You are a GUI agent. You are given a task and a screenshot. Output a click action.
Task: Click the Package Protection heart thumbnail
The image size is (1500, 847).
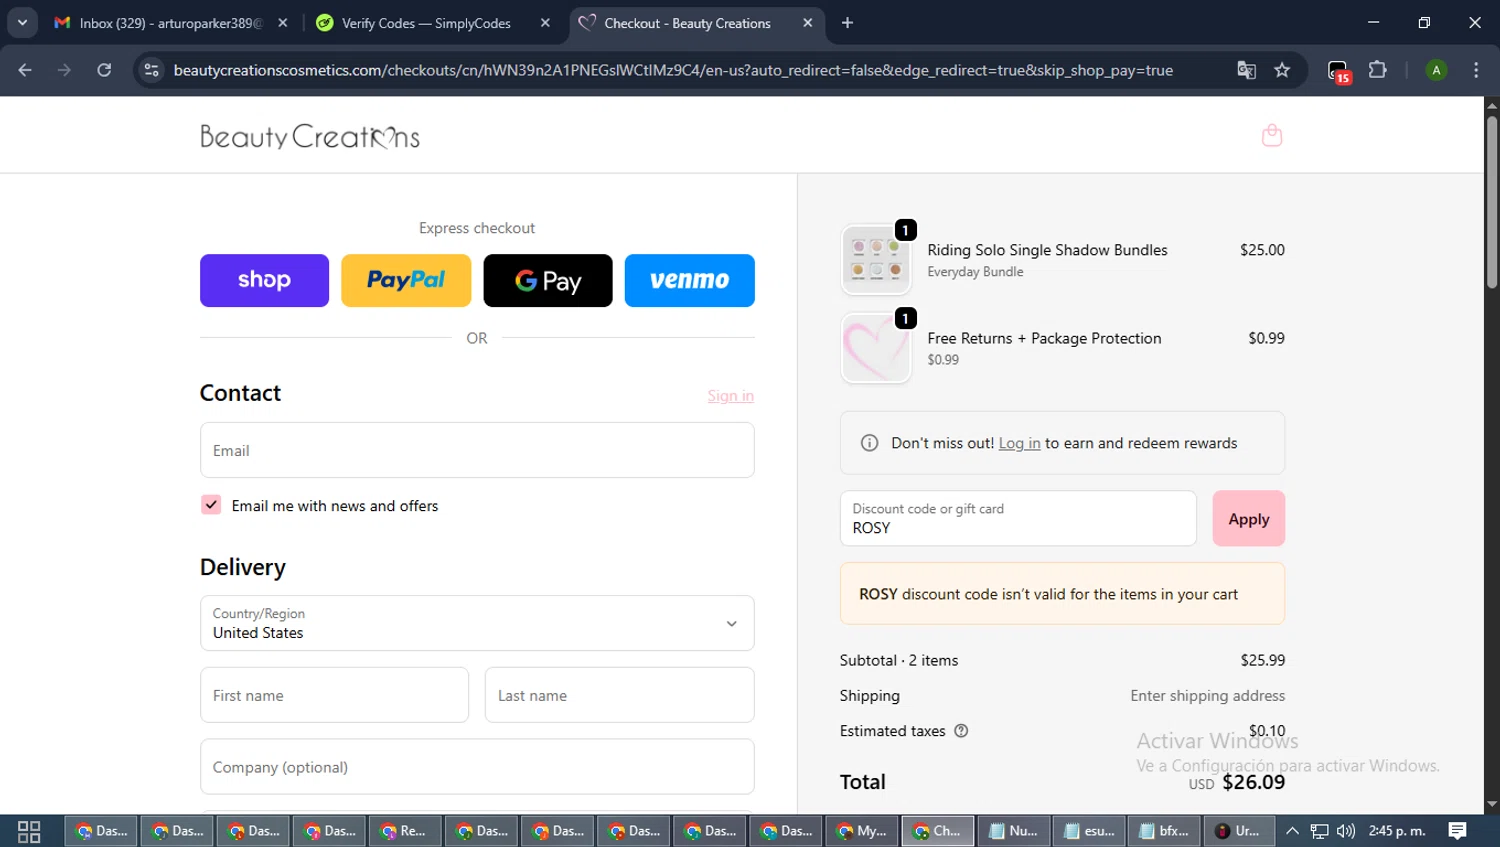pos(876,348)
